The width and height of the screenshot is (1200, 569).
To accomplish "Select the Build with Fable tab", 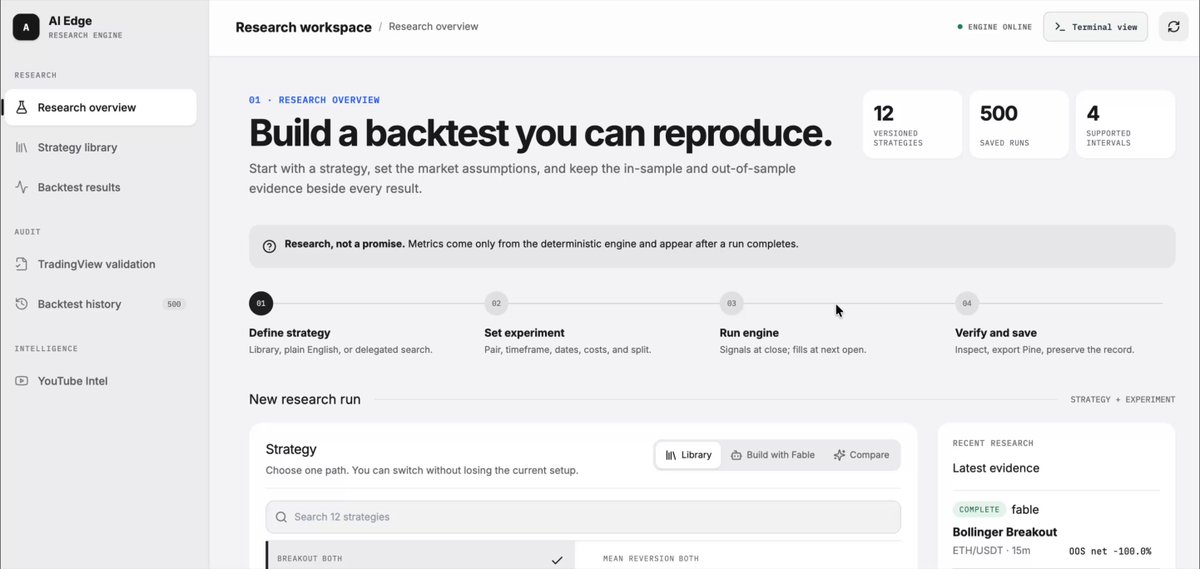I will tap(772, 455).
